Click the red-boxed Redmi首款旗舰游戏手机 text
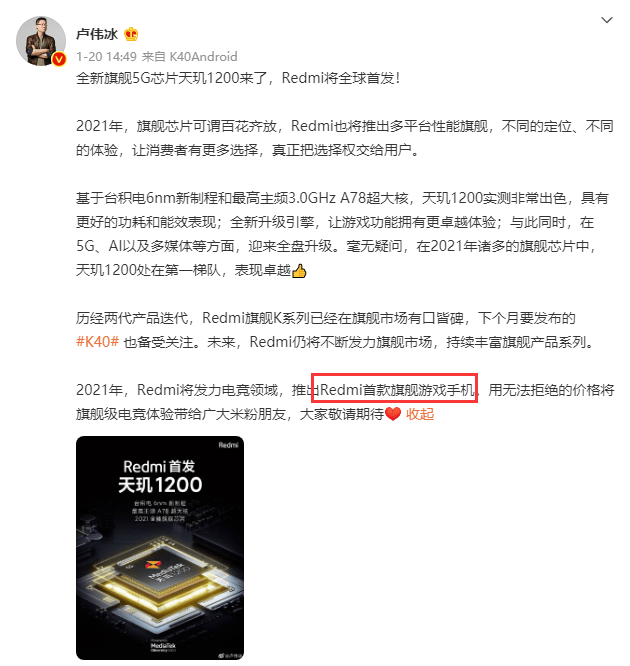 click(395, 388)
